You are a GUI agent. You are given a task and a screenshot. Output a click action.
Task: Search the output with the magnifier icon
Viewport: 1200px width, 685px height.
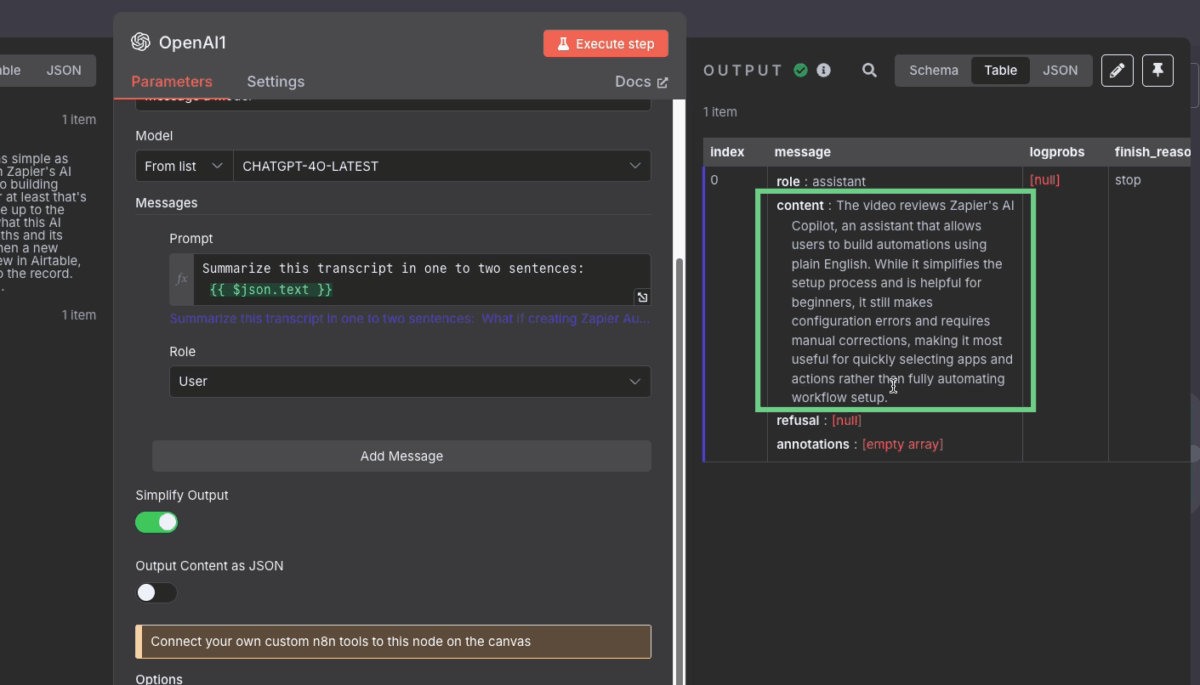[870, 70]
